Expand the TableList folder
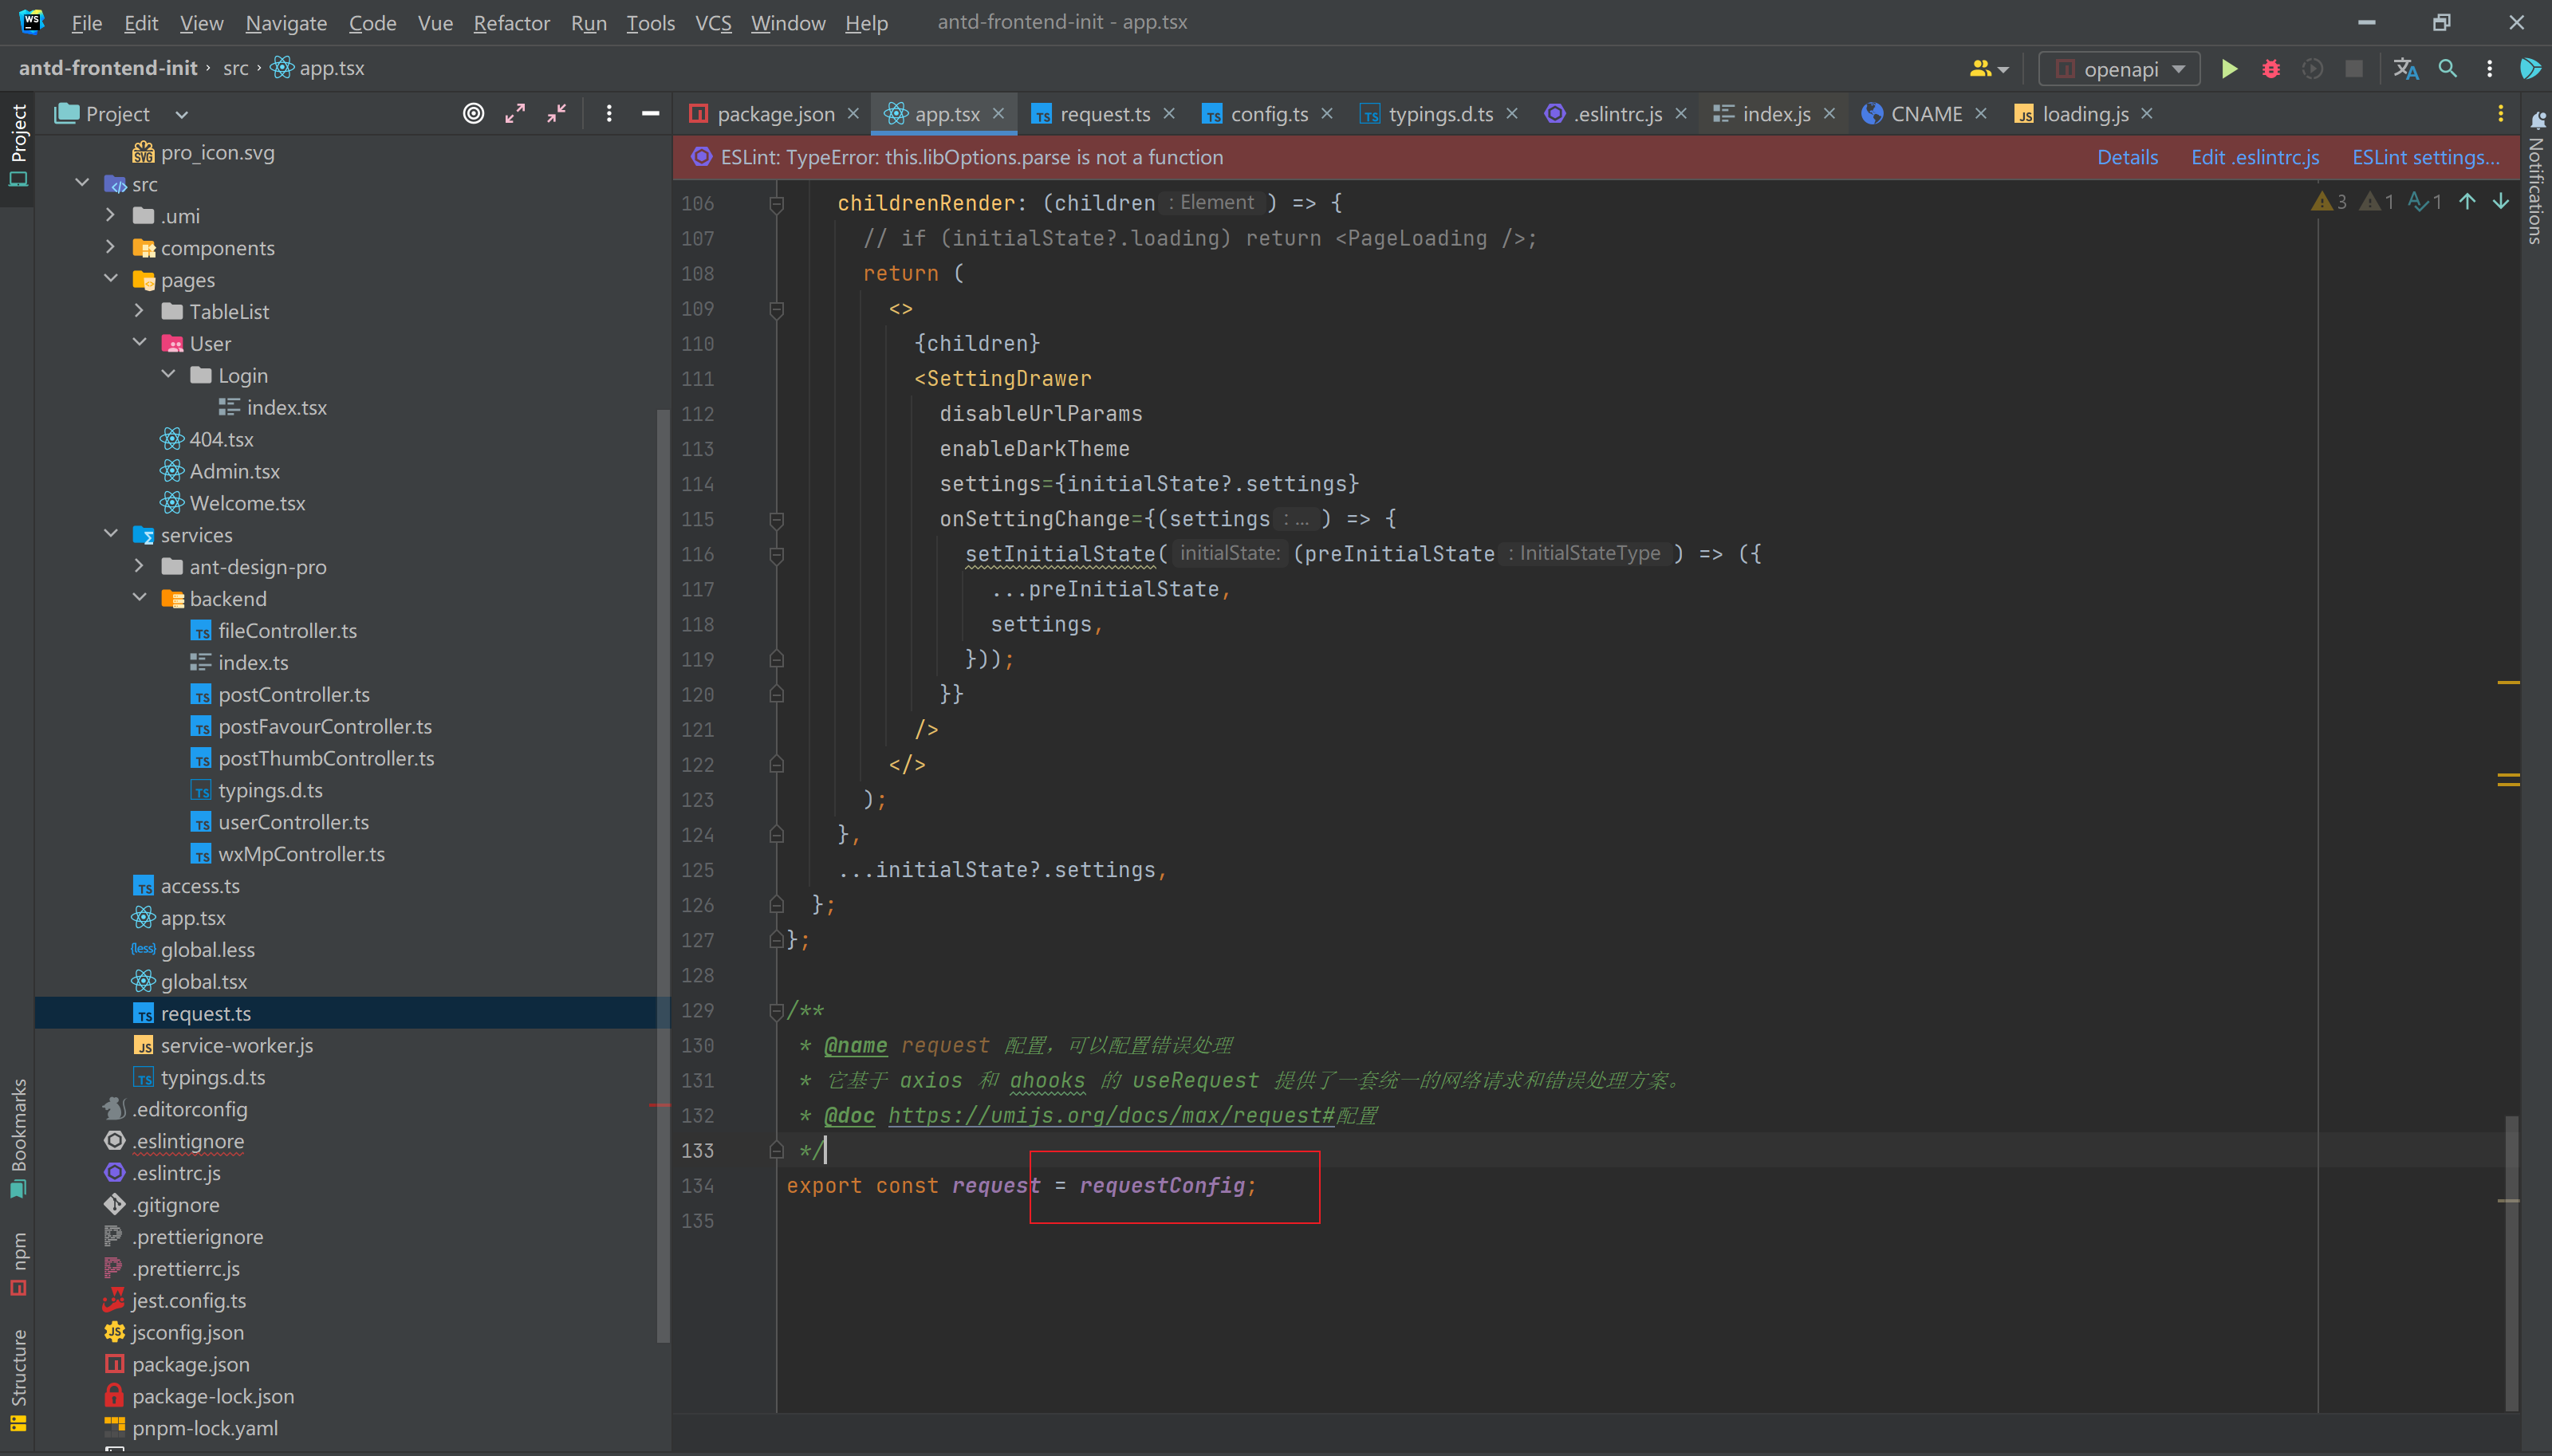The height and width of the screenshot is (1456, 2552). click(140, 312)
